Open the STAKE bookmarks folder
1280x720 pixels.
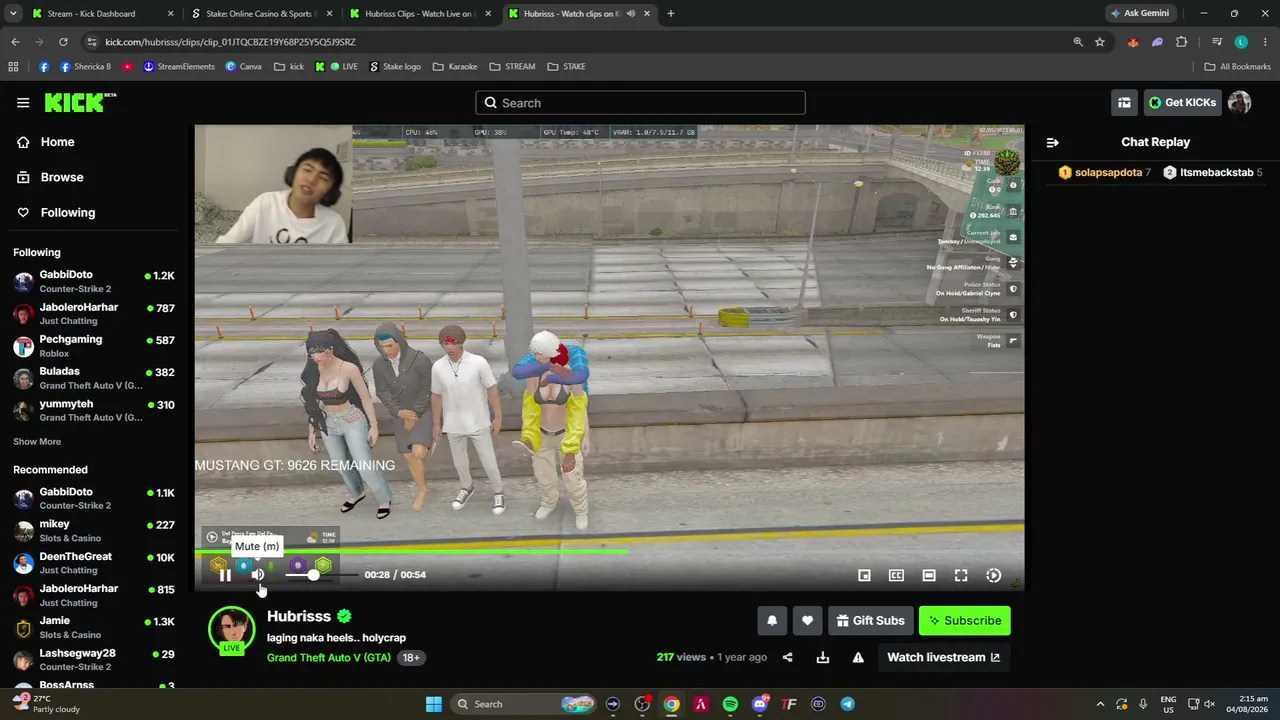coord(567,67)
